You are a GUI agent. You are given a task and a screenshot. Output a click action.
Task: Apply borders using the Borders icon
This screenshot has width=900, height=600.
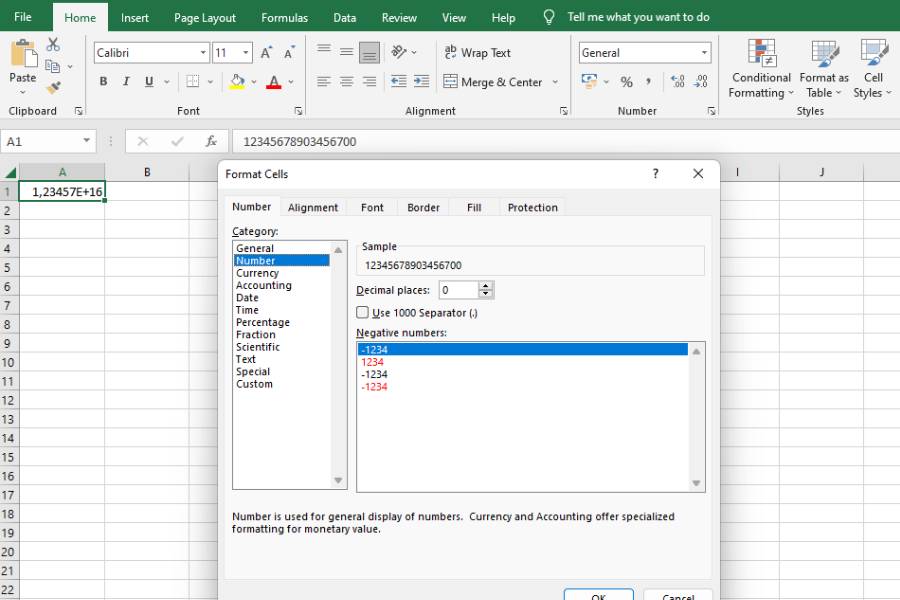193,82
